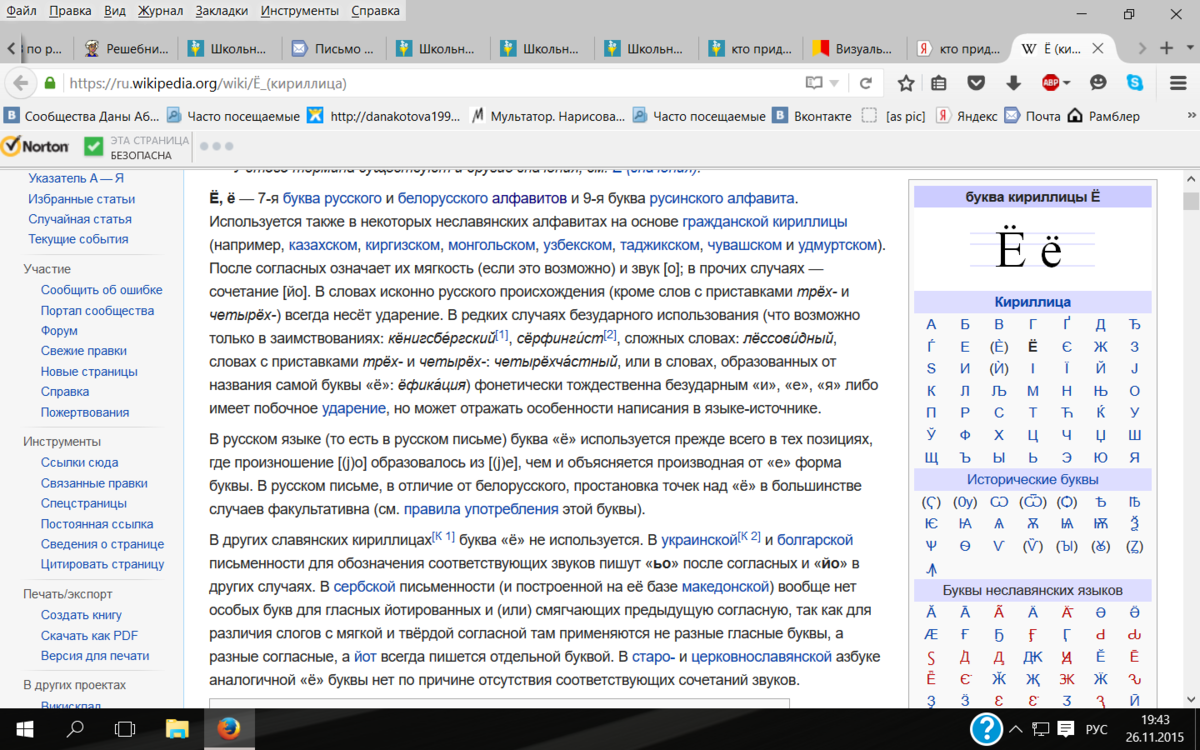Open the Downloads arrow icon
This screenshot has height=750, width=1200.
(1013, 83)
